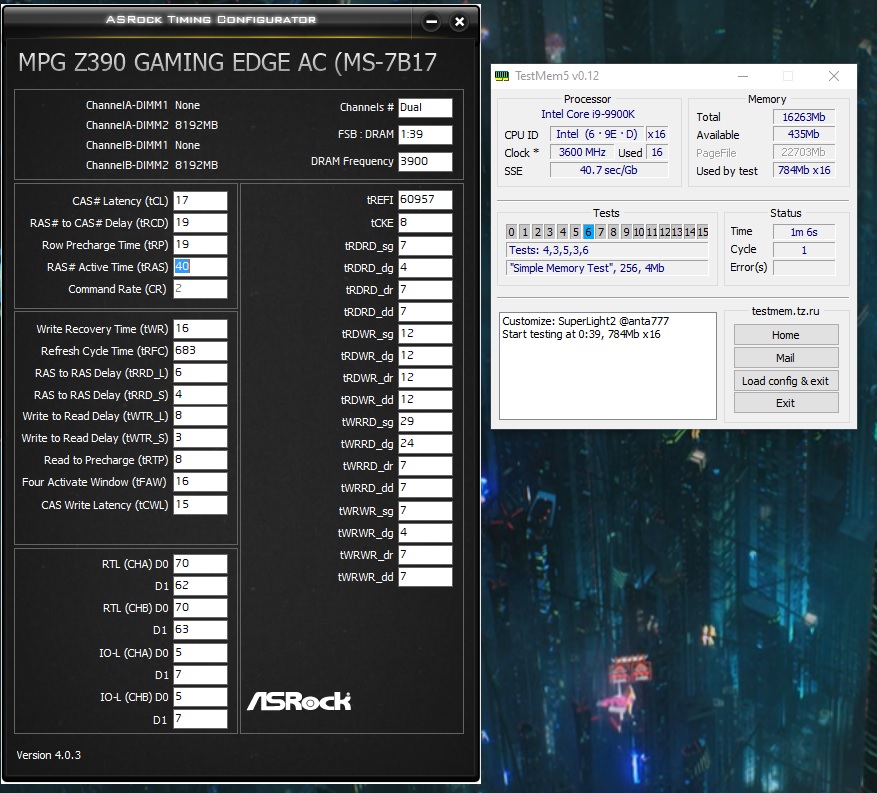This screenshot has width=877, height=793.
Task: Click the tRDWR_sg value field
Action: 425,334
